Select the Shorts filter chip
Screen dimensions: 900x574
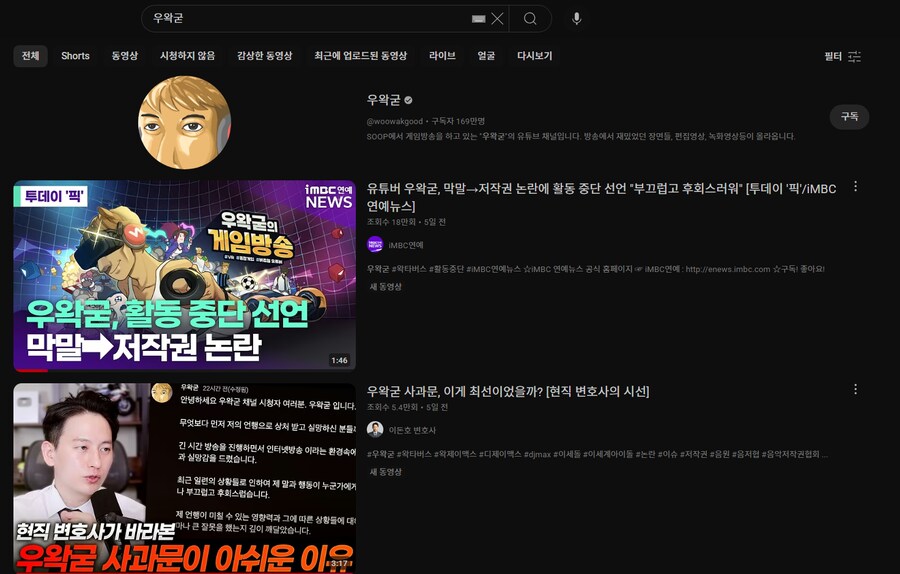[x=75, y=56]
